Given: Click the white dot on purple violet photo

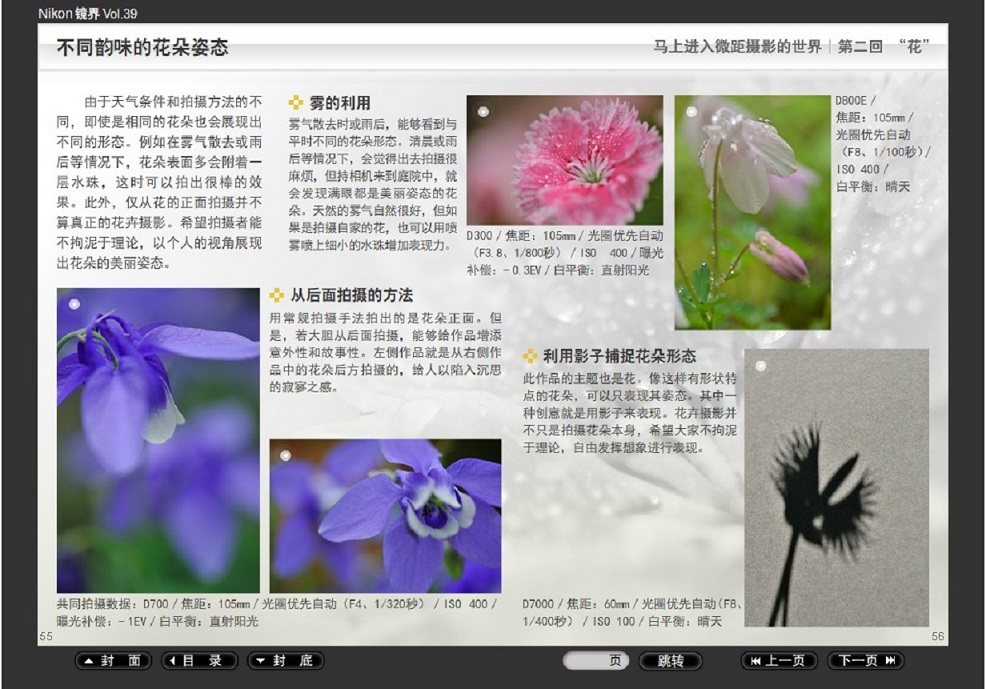Looking at the screenshot, I should (x=286, y=456).
